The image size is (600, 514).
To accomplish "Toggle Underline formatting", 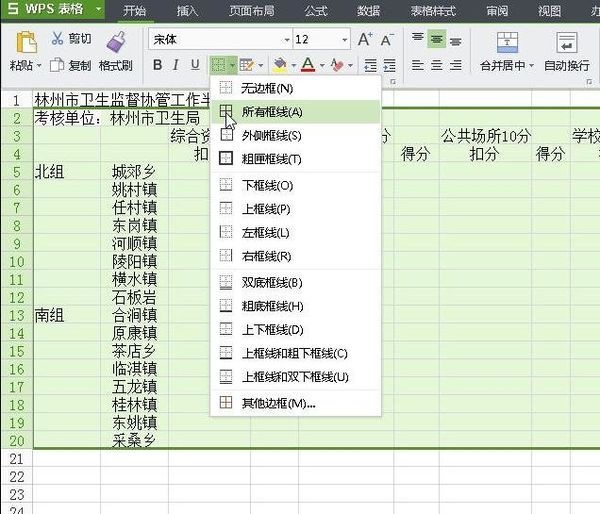I will tap(195, 65).
